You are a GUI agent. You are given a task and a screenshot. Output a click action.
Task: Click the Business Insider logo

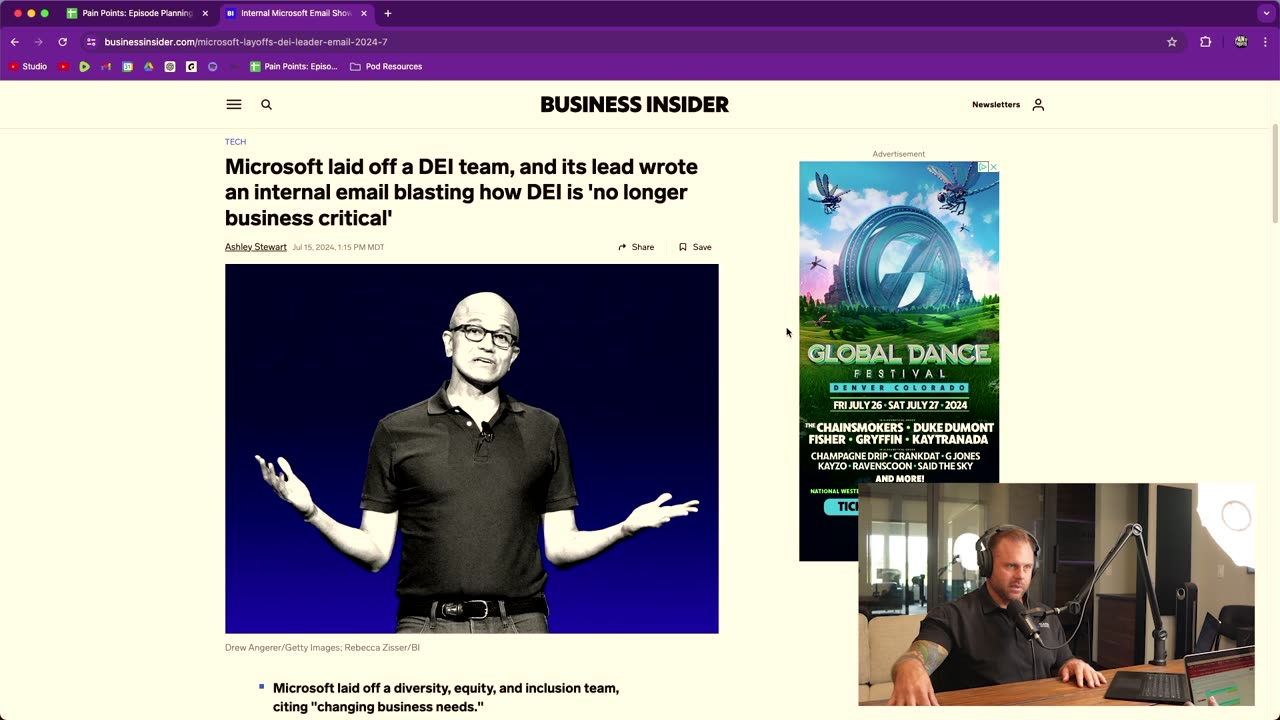point(634,104)
